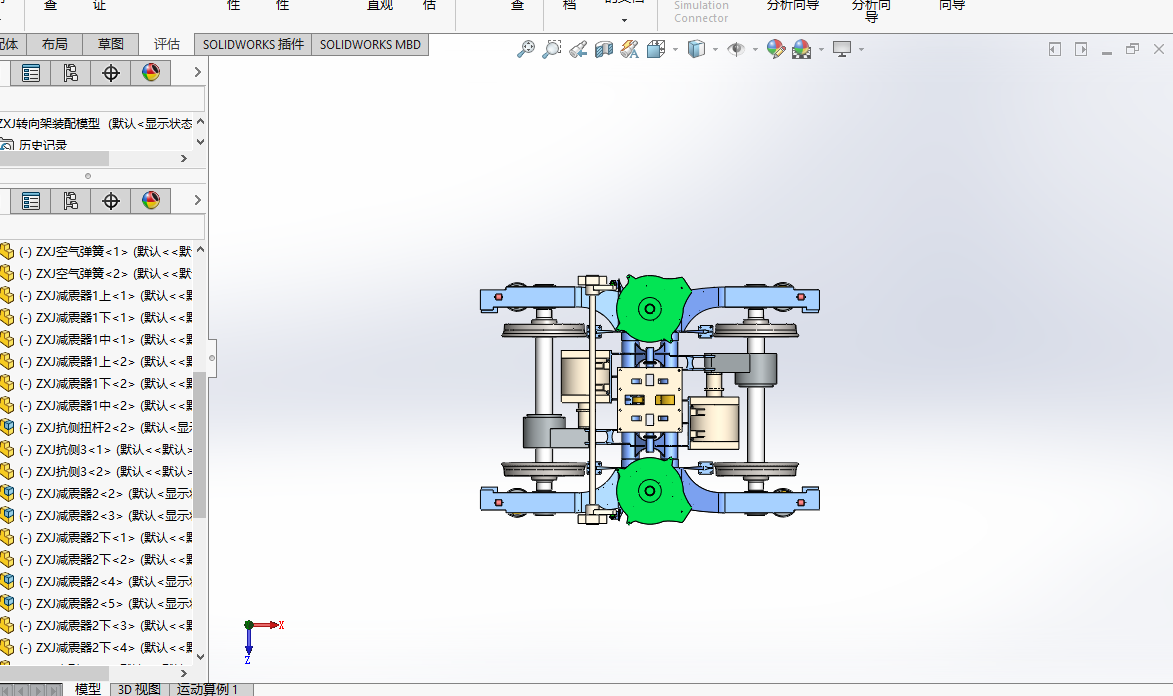Open Hide/Show Items dropdown arrow
The width and height of the screenshot is (1173, 696).
point(756,49)
